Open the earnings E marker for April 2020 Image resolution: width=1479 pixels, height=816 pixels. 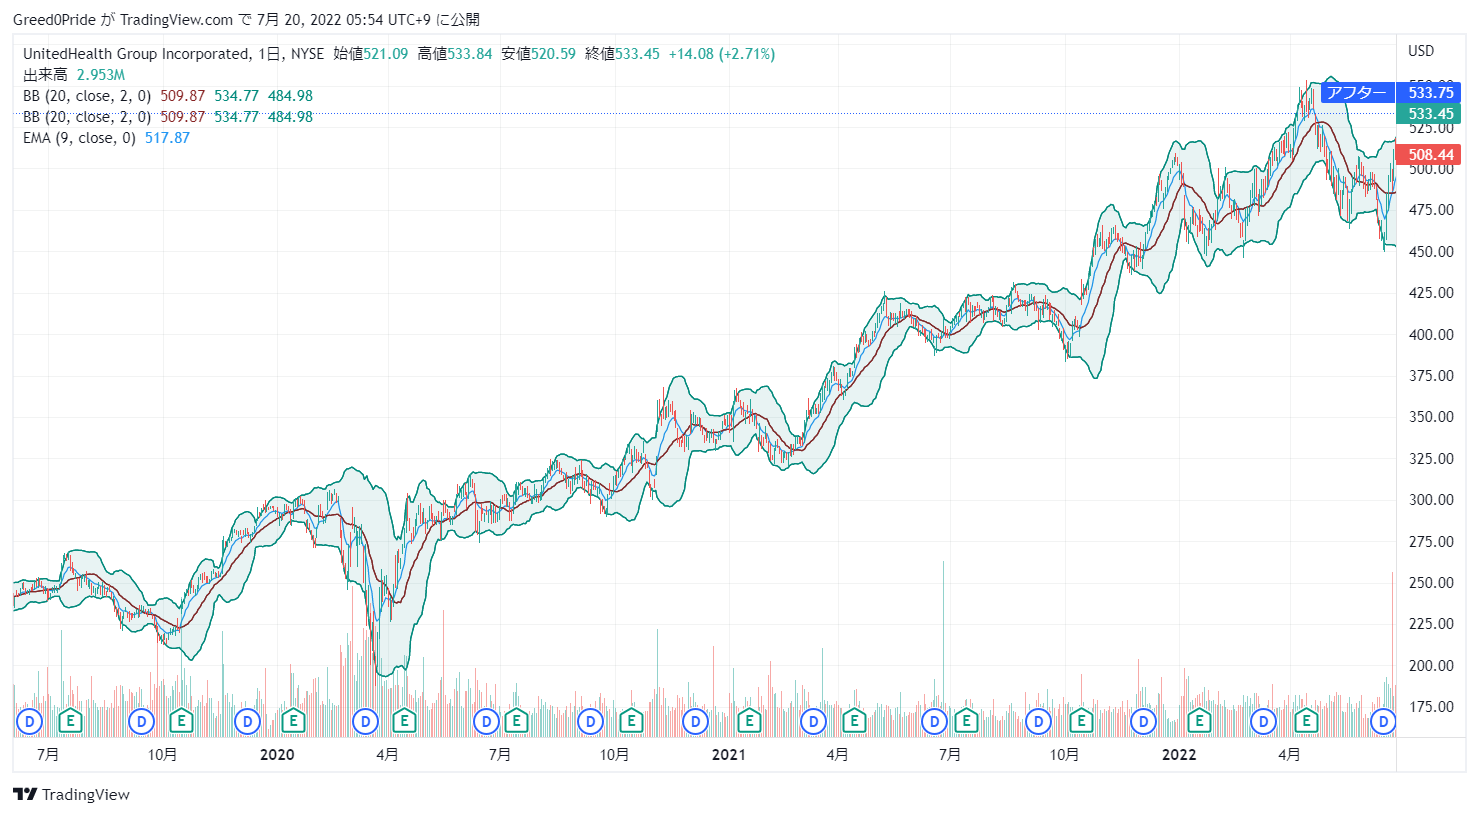(404, 720)
